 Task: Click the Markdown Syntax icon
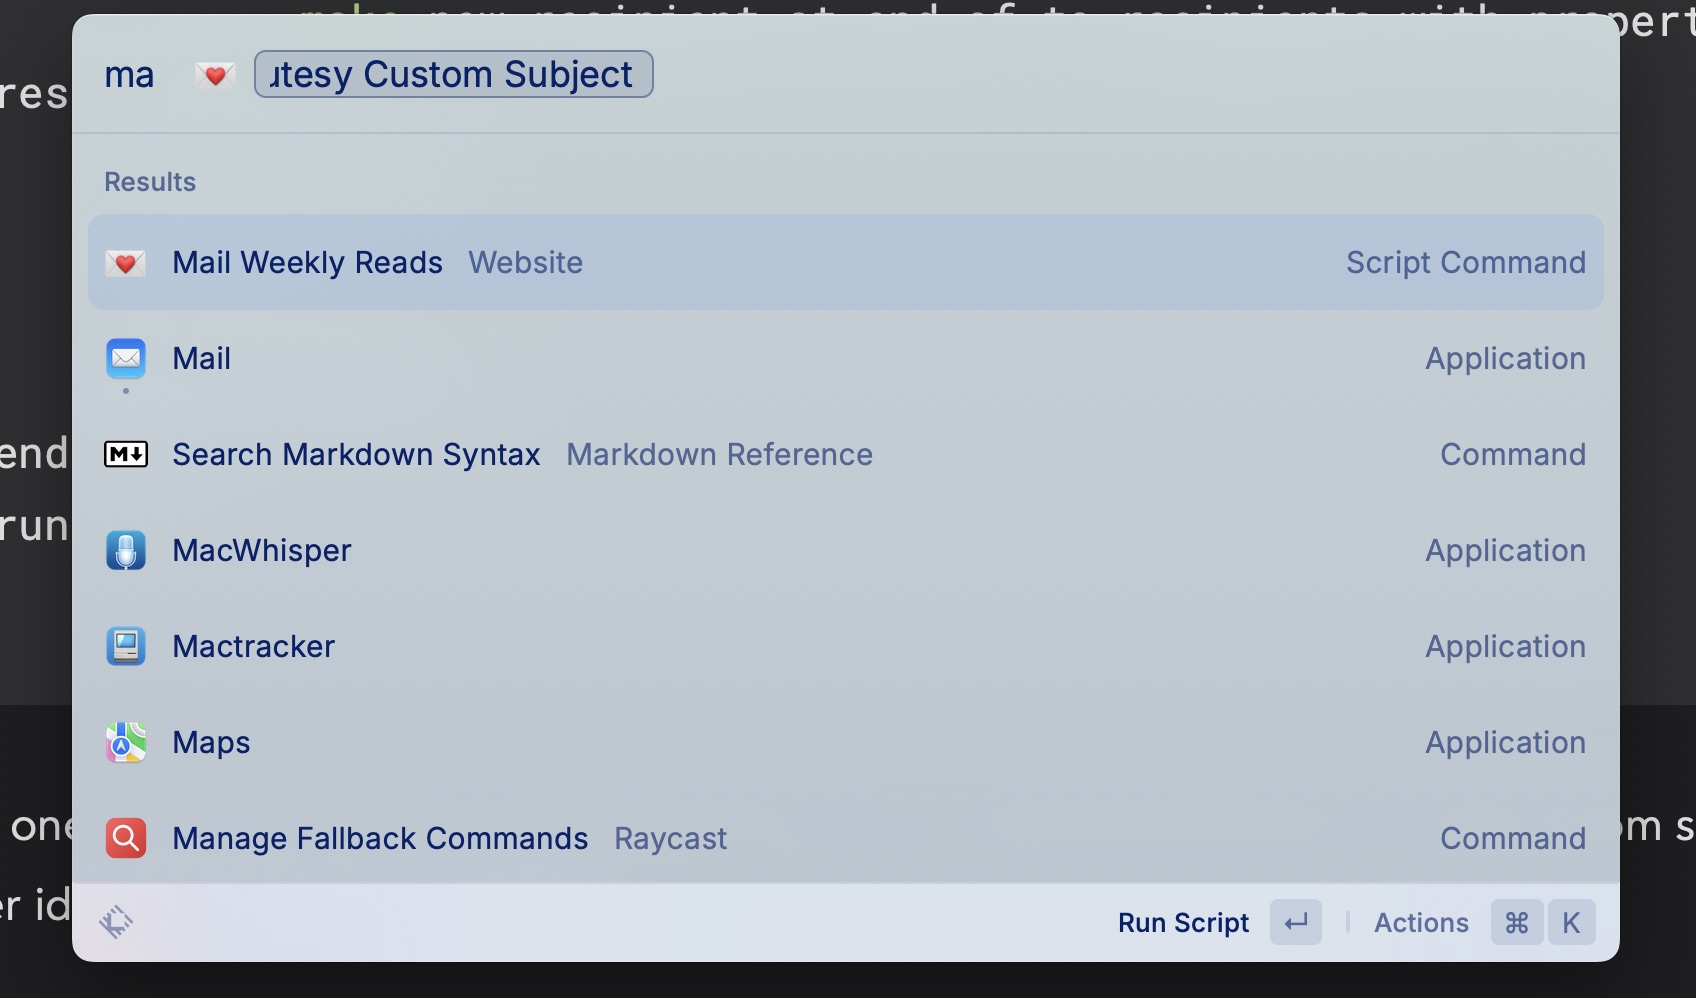pyautogui.click(x=126, y=455)
